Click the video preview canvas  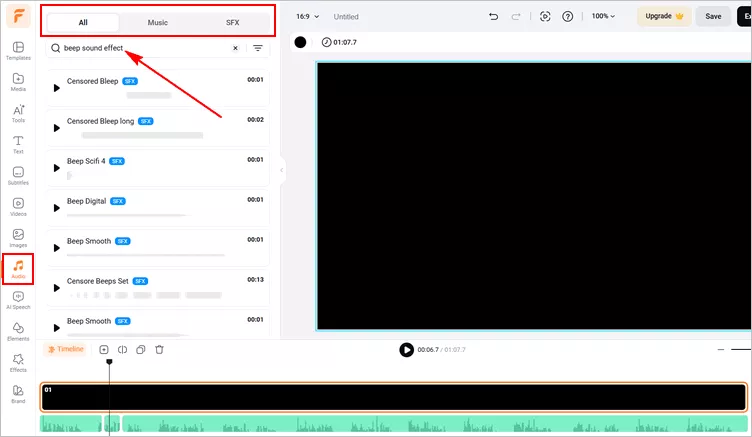(533, 196)
